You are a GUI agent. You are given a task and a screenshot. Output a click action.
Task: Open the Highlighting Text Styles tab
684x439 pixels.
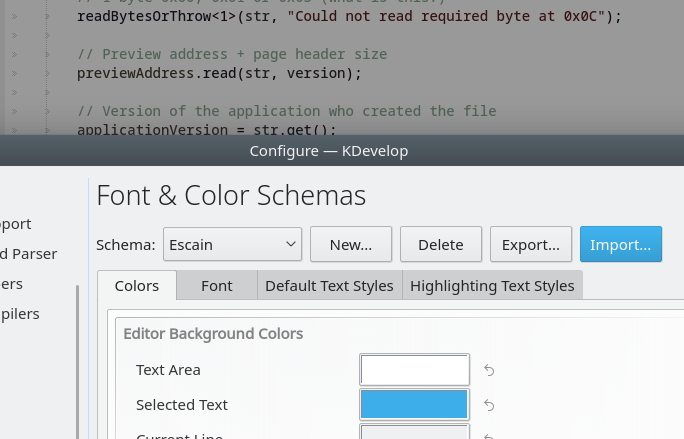click(492, 286)
